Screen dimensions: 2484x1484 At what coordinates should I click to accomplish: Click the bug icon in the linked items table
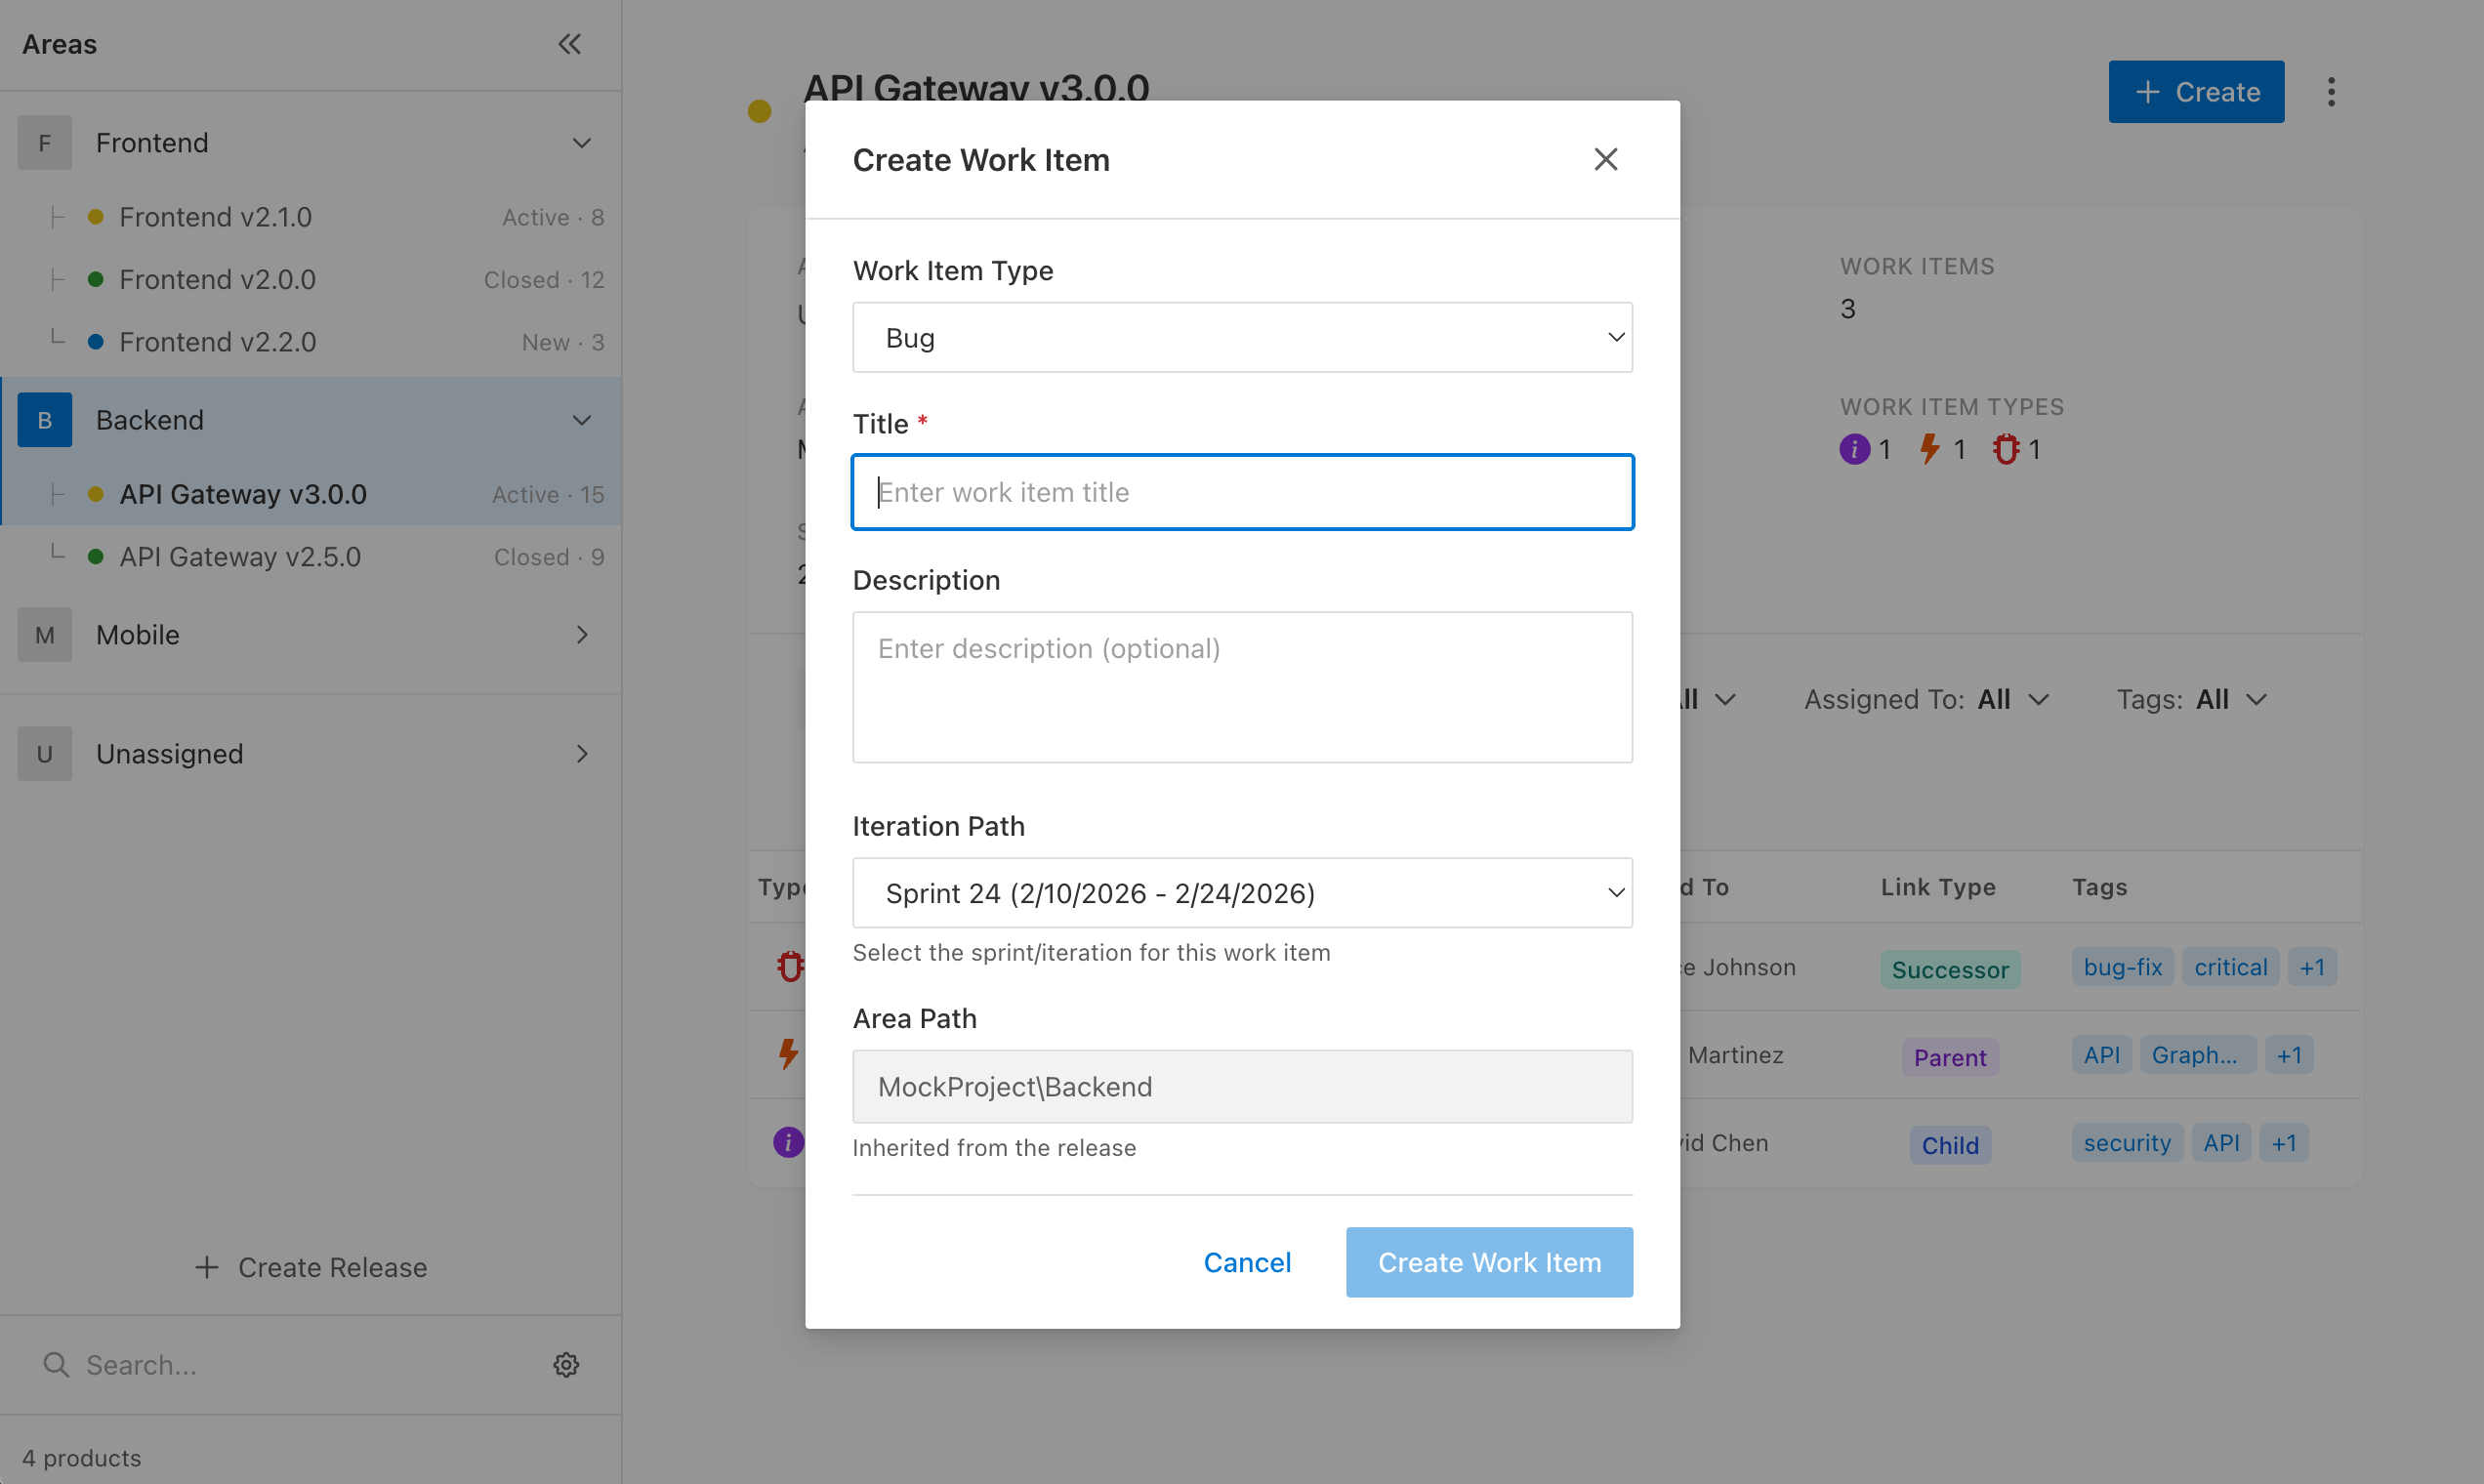(790, 966)
